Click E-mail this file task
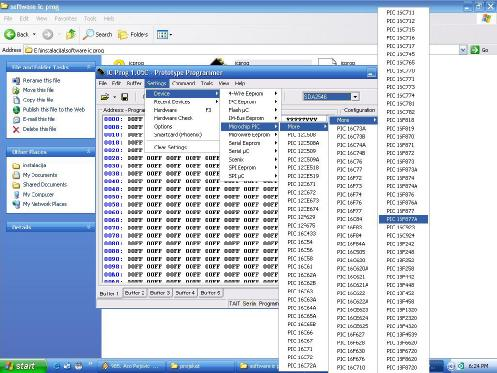The width and height of the screenshot is (497, 373). (39, 119)
